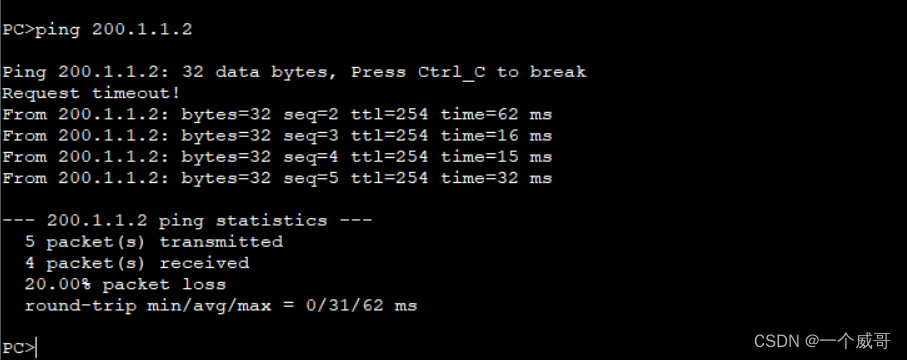The width and height of the screenshot is (907, 360).
Task: Click the 'time=15 ms' value
Action: coord(496,157)
